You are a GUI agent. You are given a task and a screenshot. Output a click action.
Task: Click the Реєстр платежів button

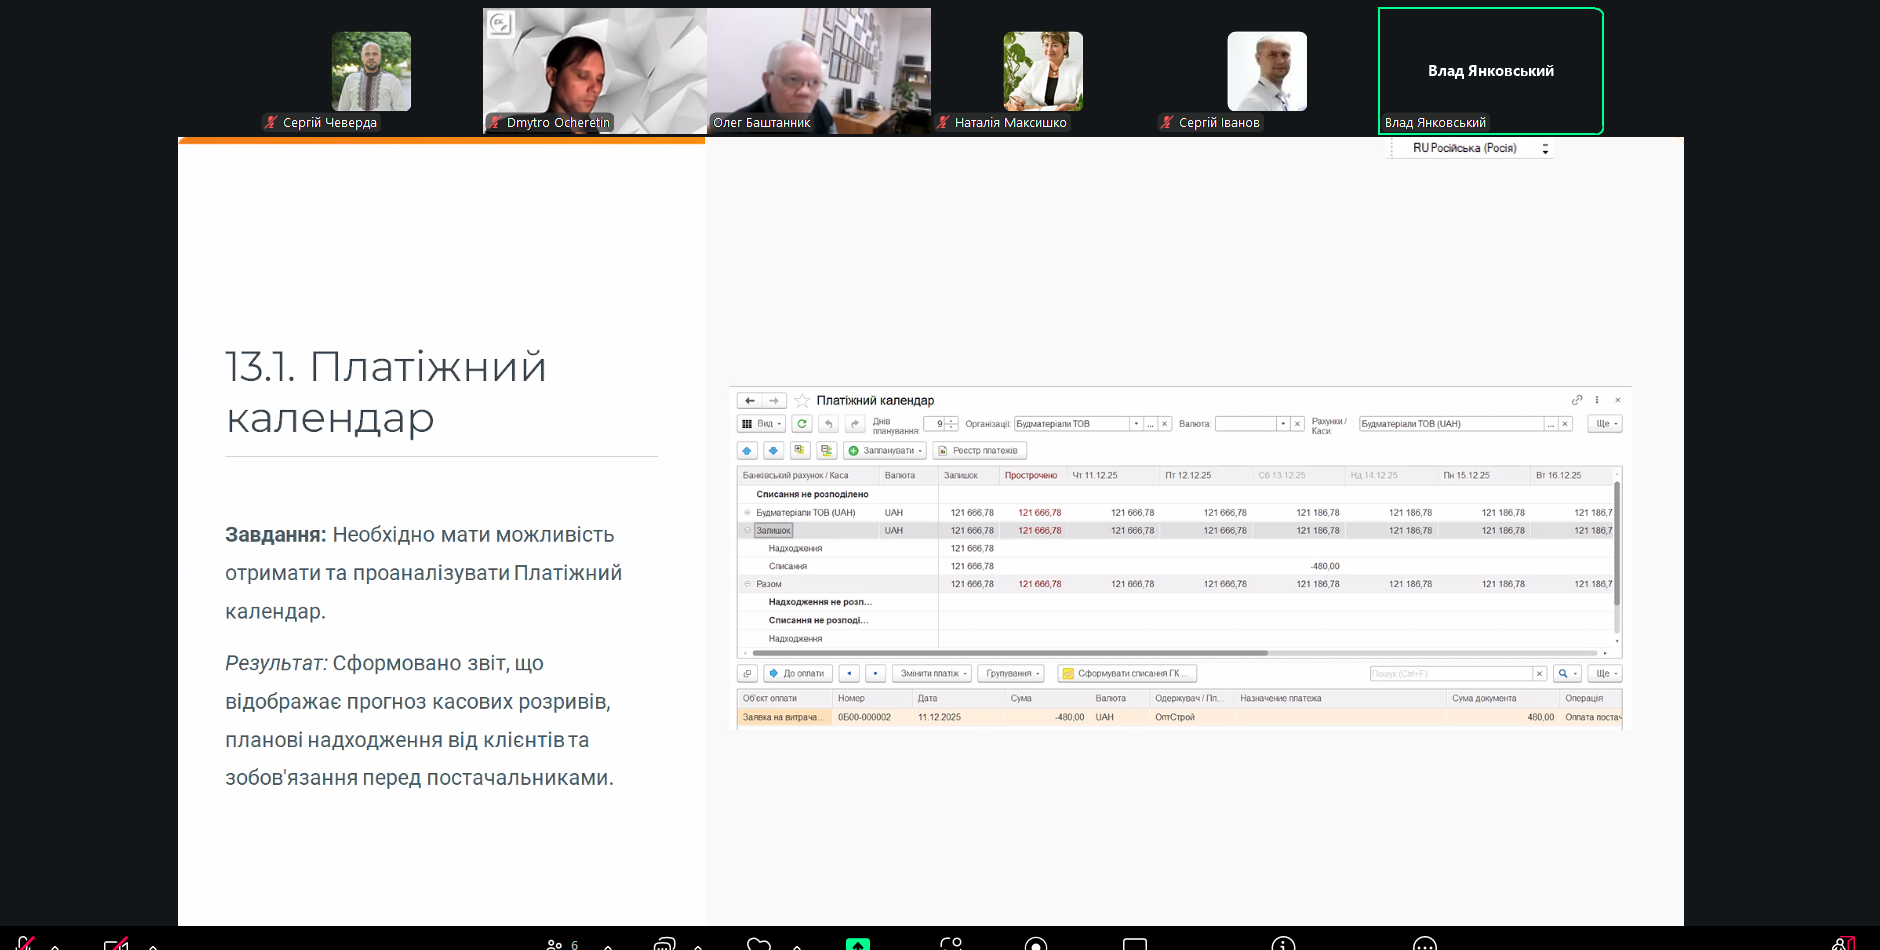pos(979,451)
